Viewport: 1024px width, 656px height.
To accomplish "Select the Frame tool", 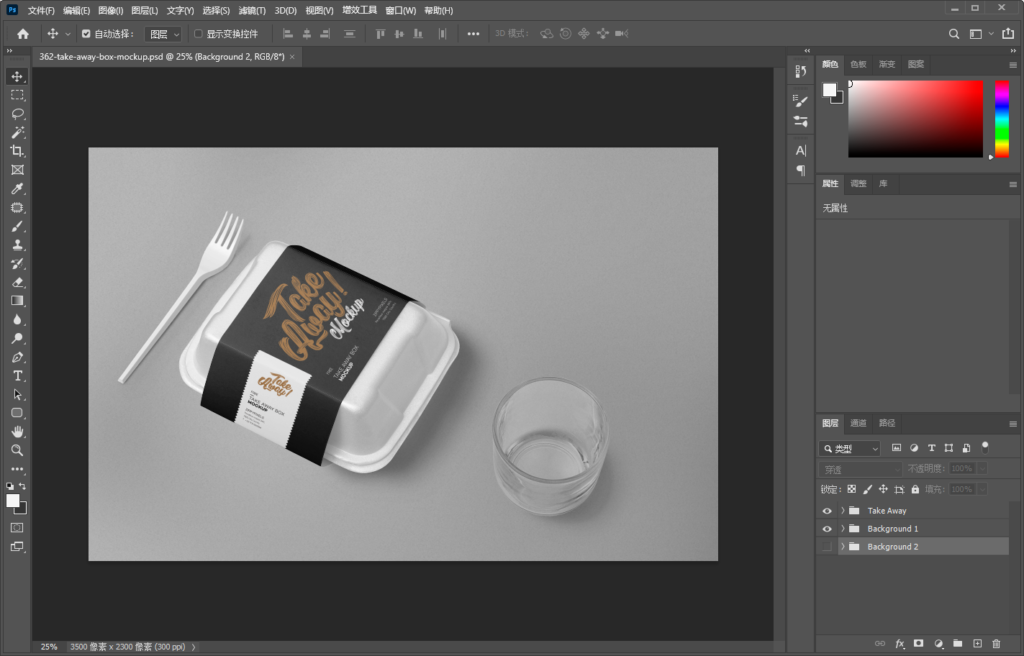I will coord(17,170).
